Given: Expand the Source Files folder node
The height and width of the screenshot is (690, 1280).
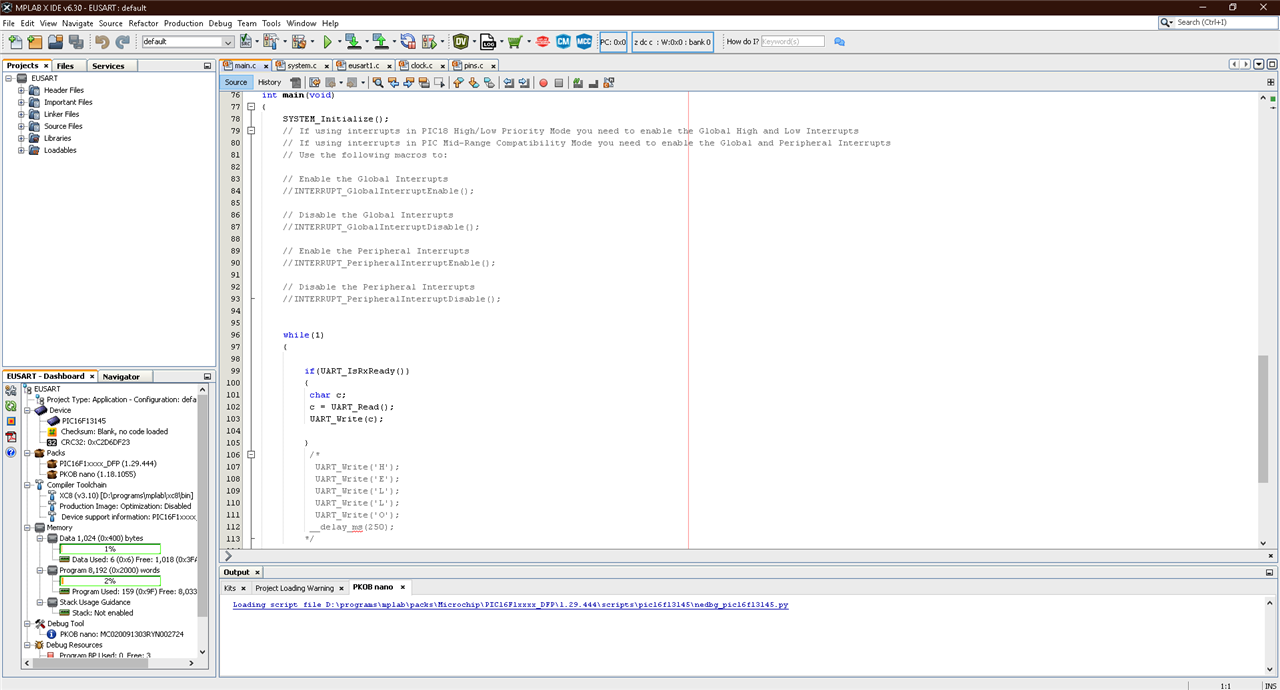Looking at the screenshot, I should click(21, 126).
